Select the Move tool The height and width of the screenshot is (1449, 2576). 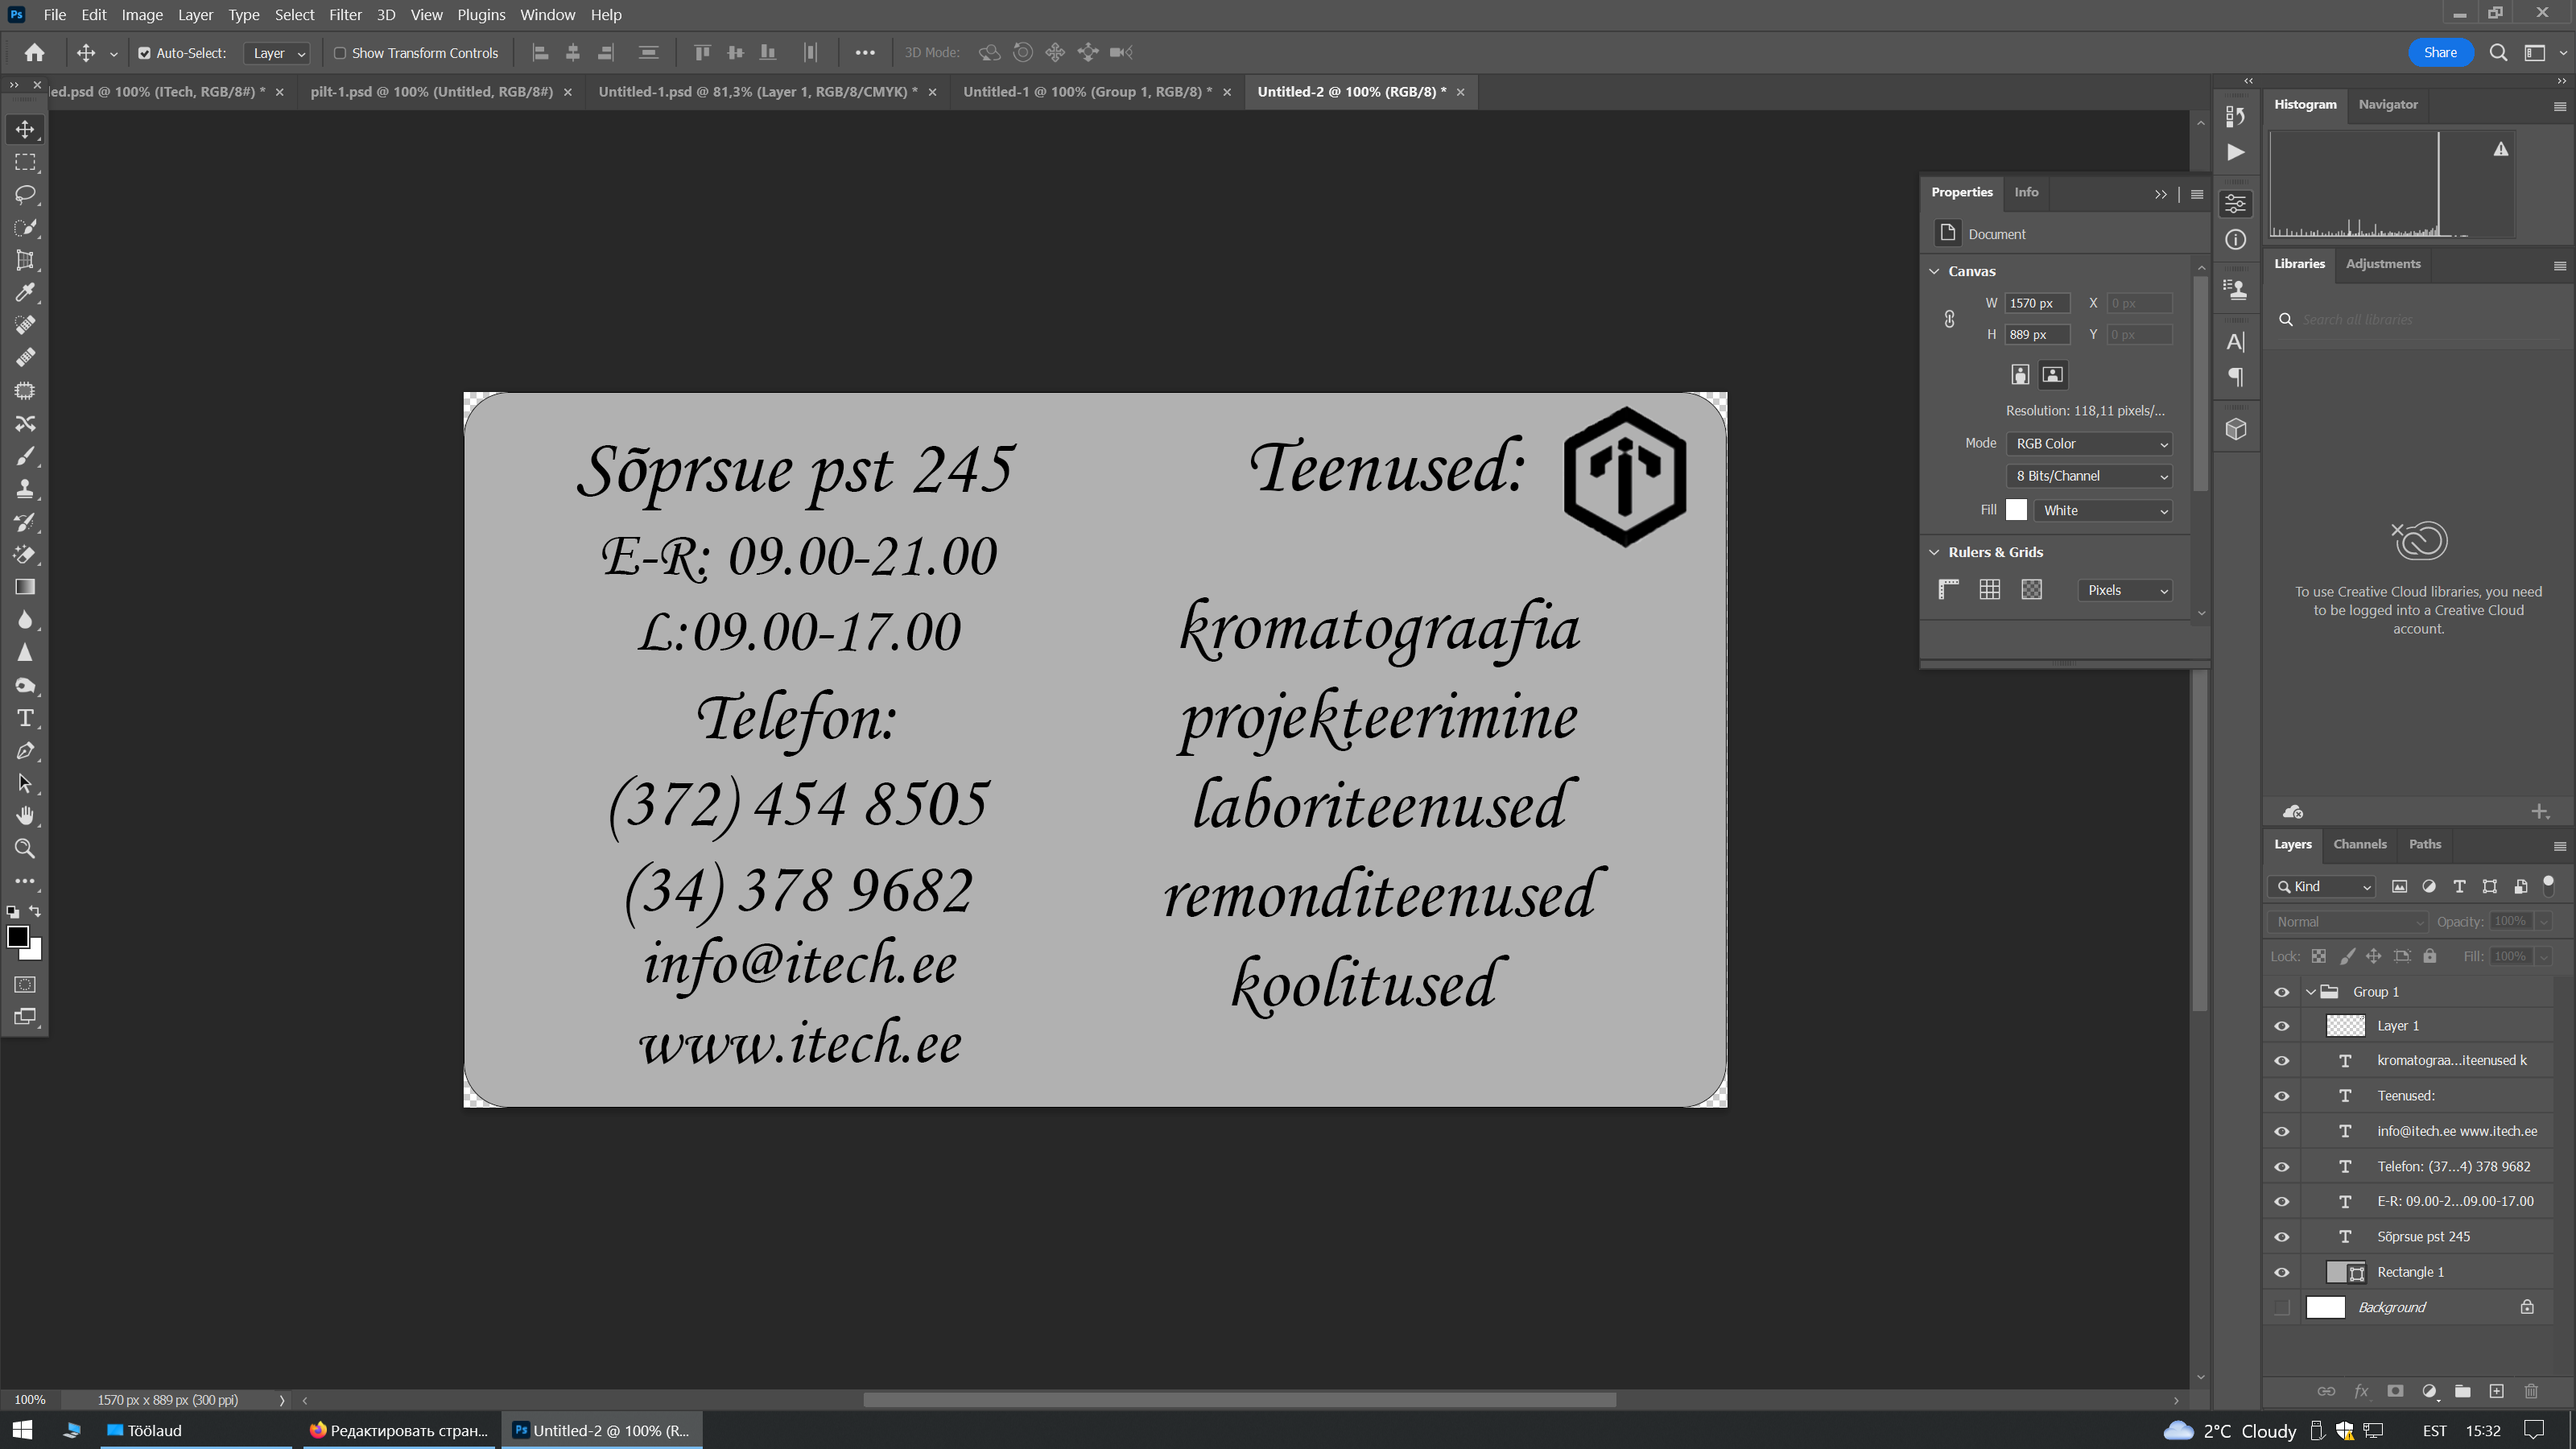click(x=25, y=129)
